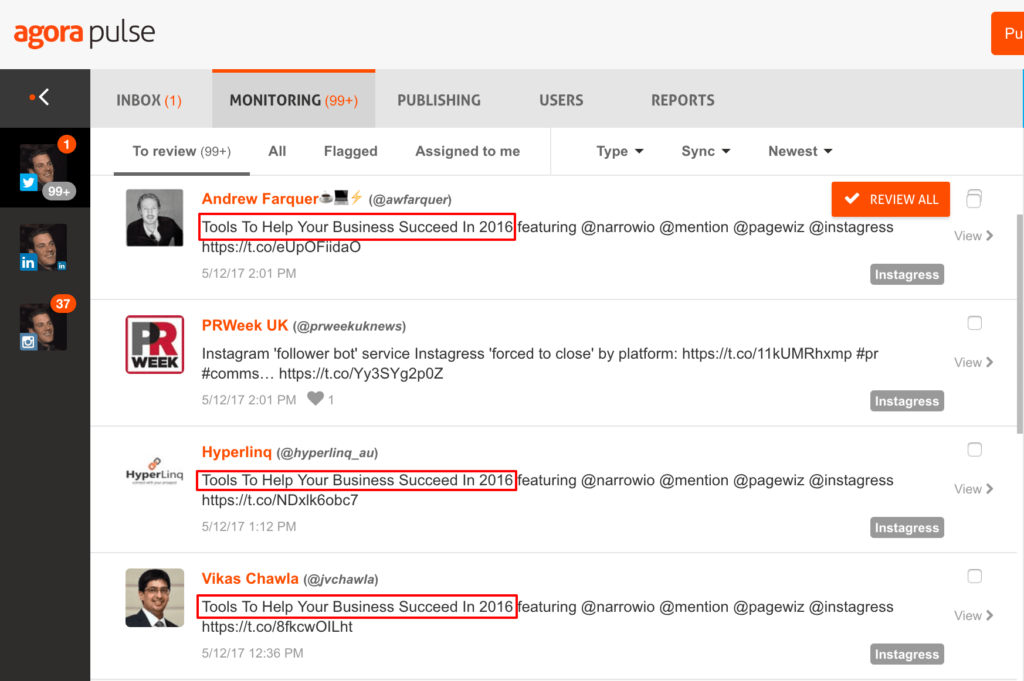Open the Hyperlinq logo avatar
The image size is (1024, 681).
click(x=155, y=471)
